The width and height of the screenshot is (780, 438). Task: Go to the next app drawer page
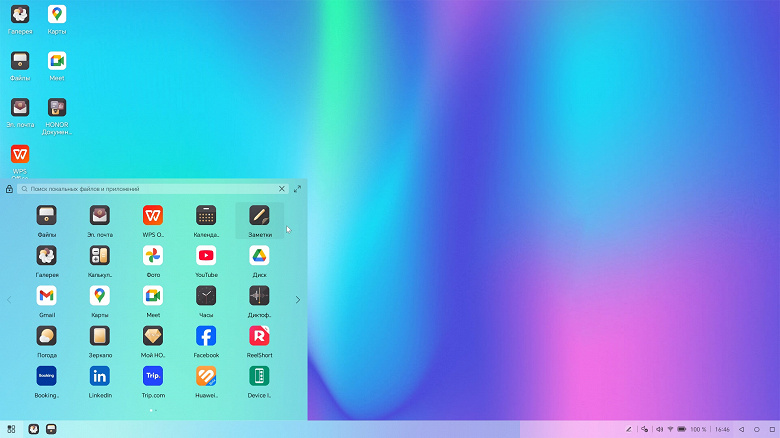tap(297, 300)
